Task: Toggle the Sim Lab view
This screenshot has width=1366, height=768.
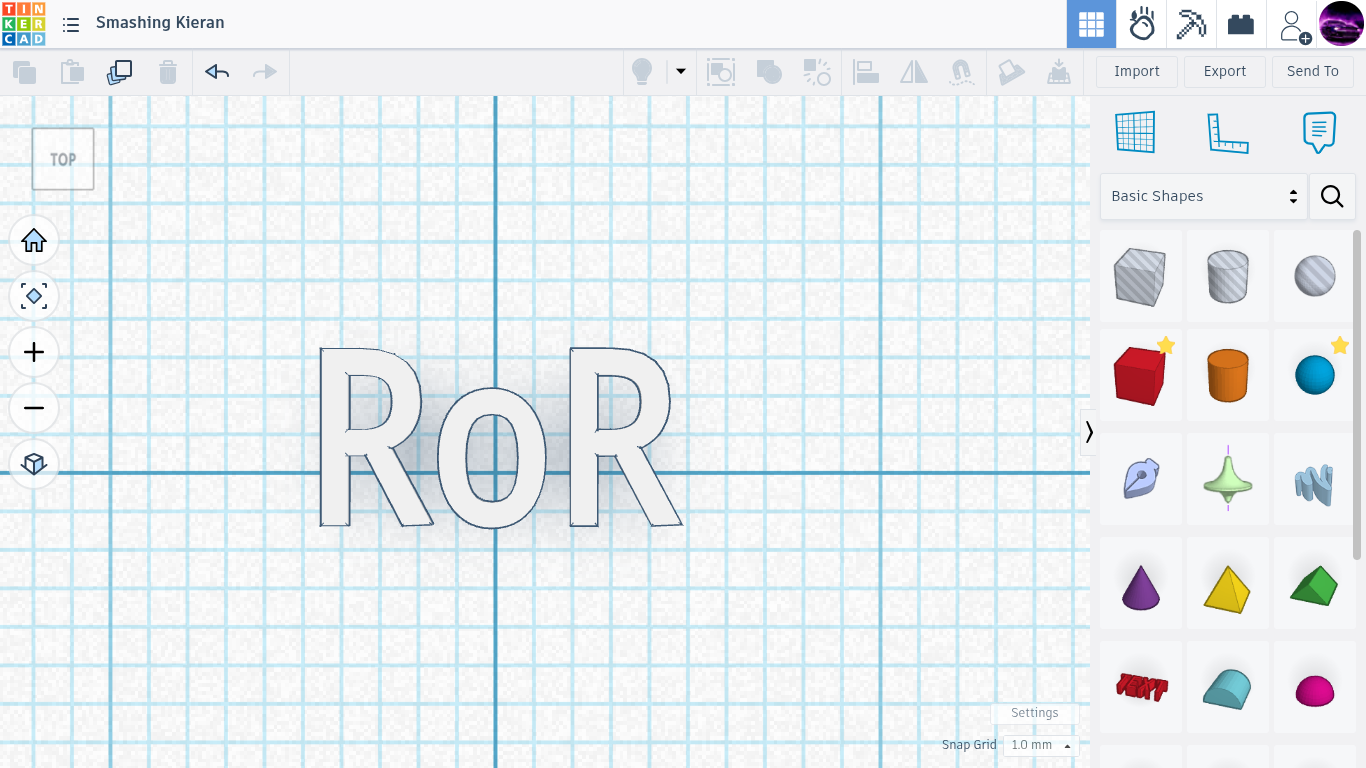Action: coord(1141,24)
